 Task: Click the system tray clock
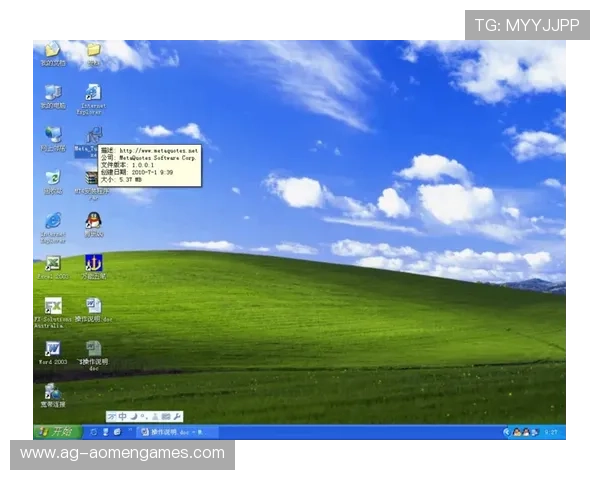click(x=551, y=432)
